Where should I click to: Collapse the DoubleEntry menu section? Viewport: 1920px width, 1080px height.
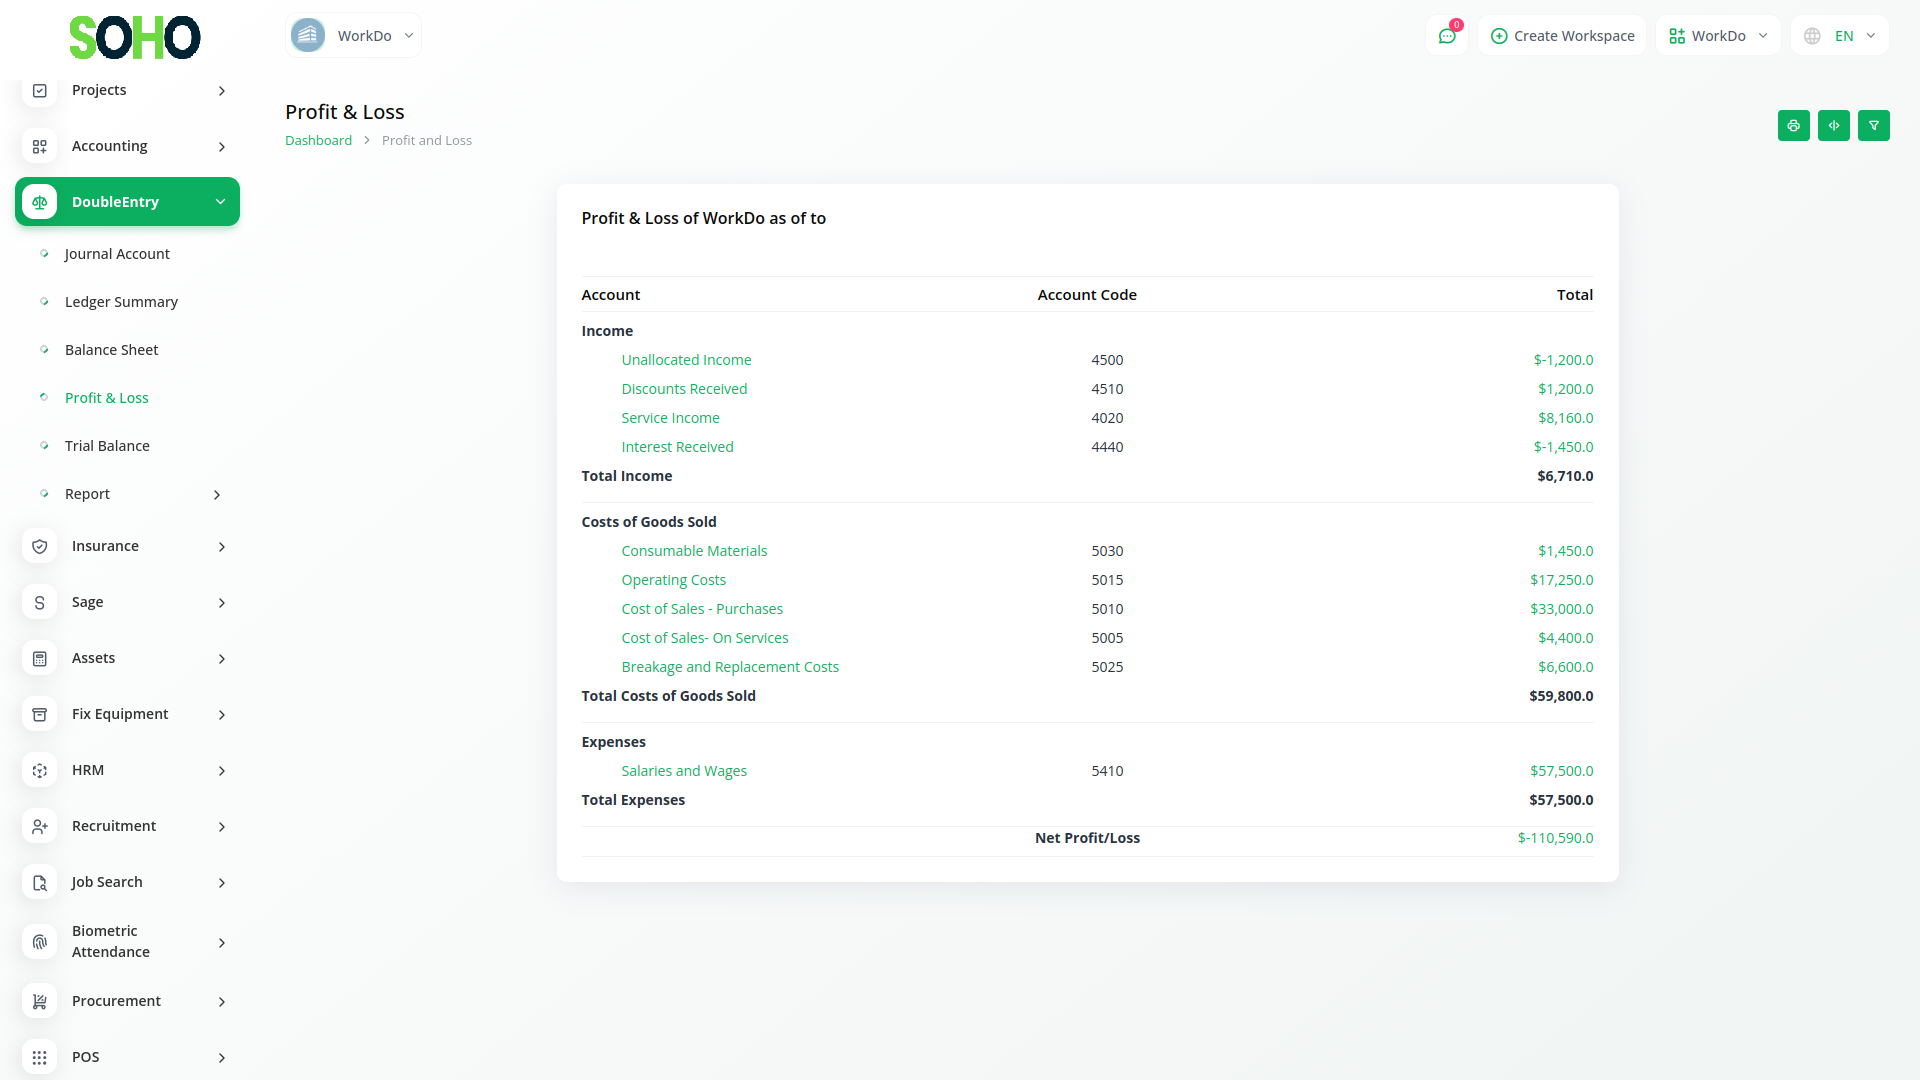click(x=220, y=202)
